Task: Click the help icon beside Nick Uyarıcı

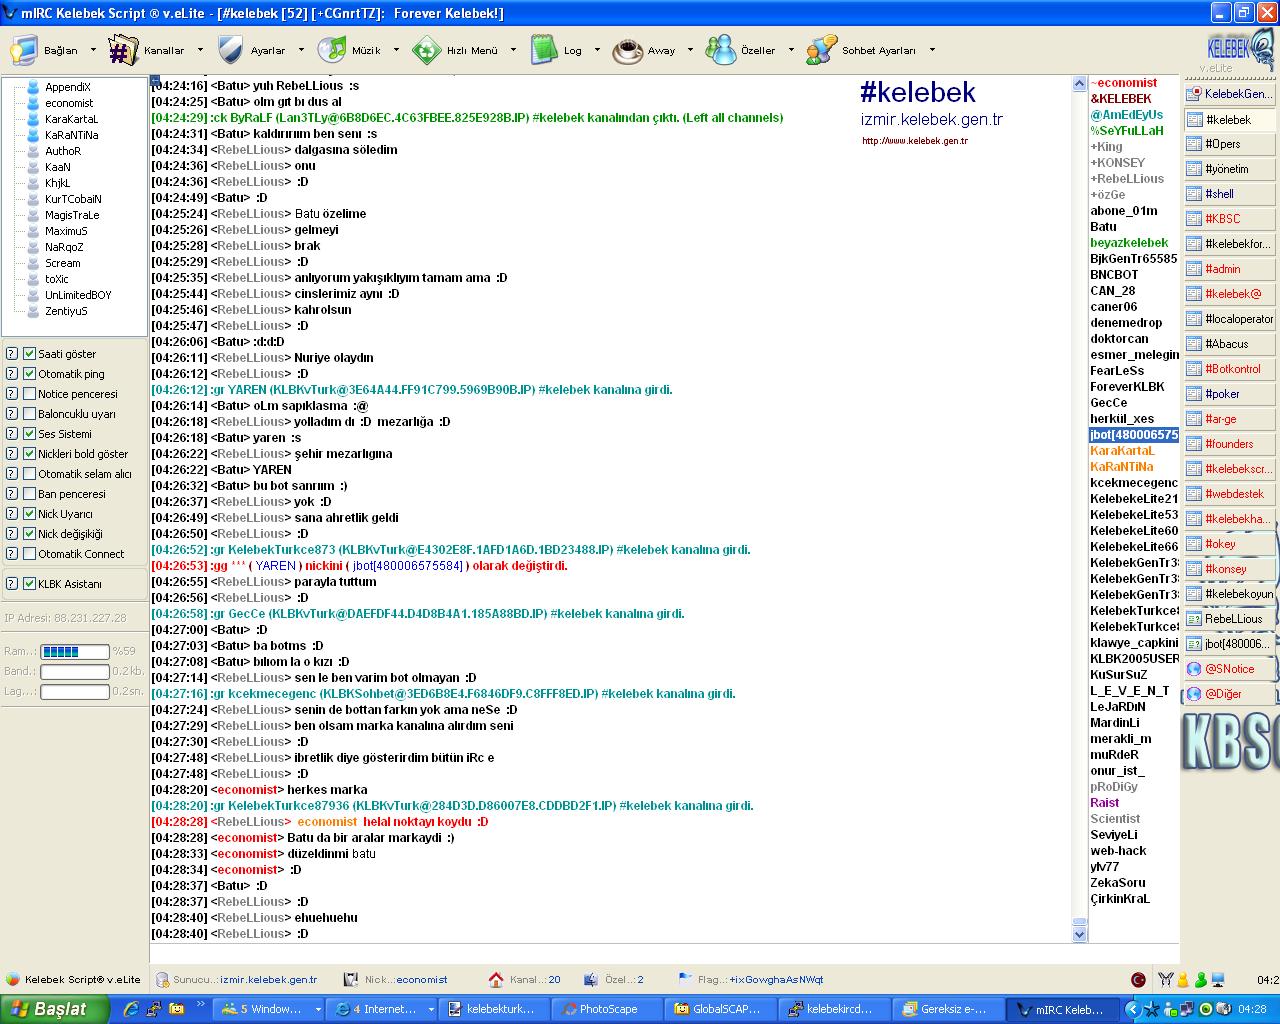Action: click(x=12, y=514)
